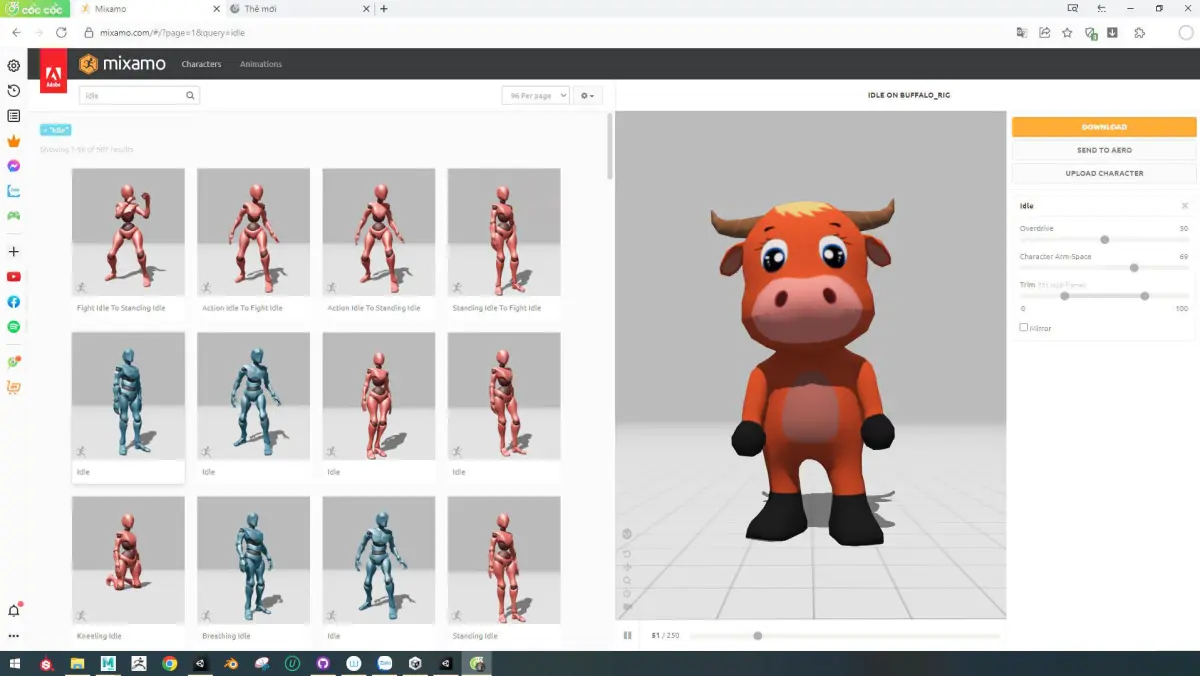1200x676 pixels.
Task: Open the Windows Start menu
Action: [x=15, y=663]
